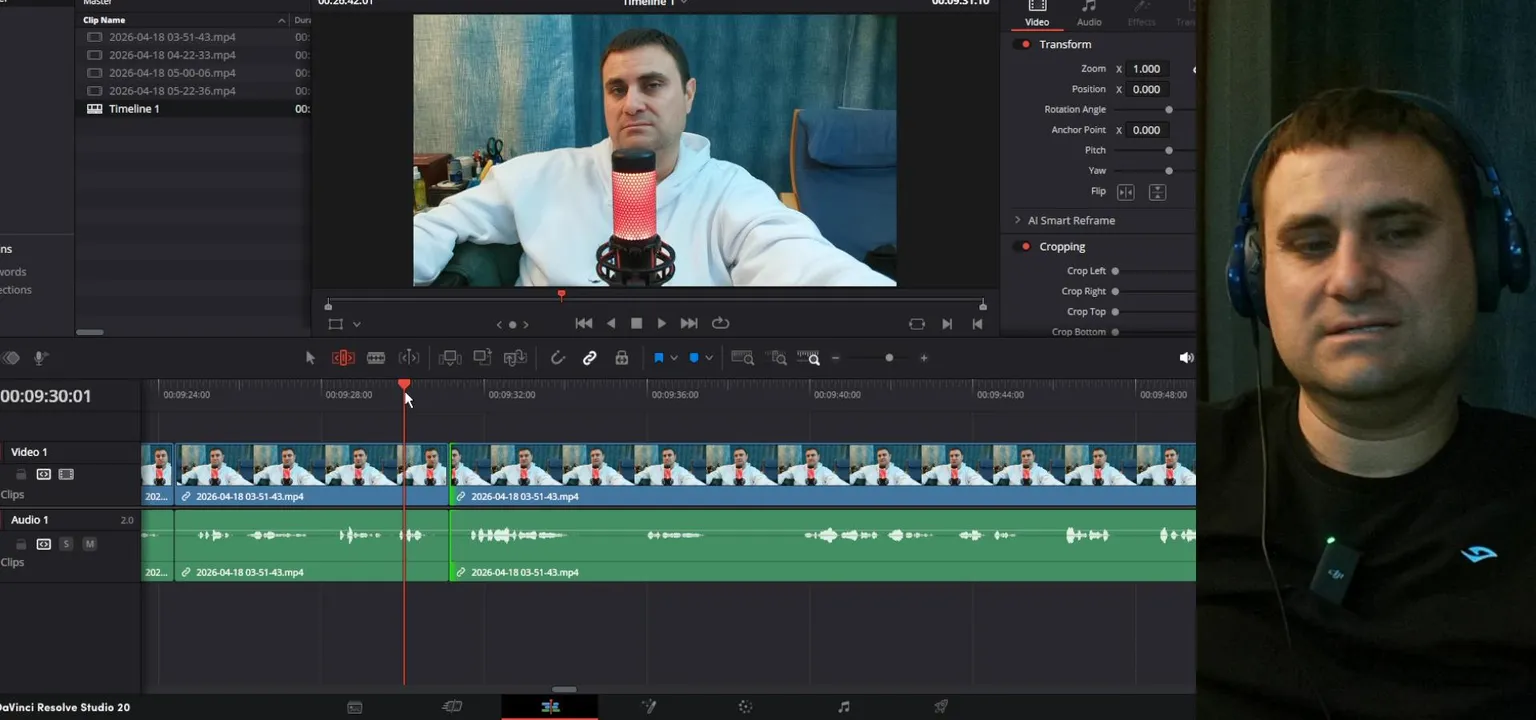Screen dimensions: 1536x720
Task: Open the Effects tab in Inspector
Action: [x=1141, y=14]
